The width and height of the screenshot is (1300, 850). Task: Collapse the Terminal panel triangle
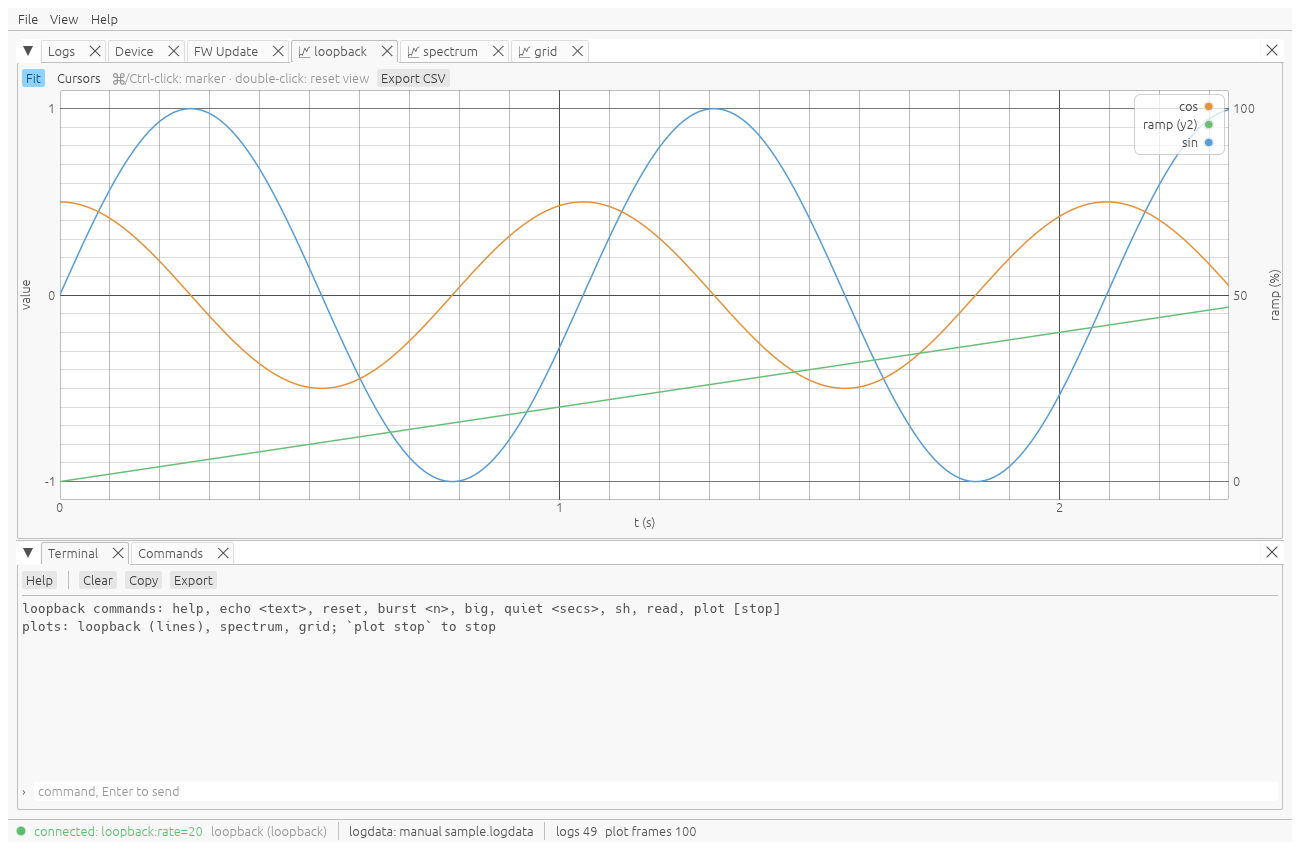pos(28,552)
